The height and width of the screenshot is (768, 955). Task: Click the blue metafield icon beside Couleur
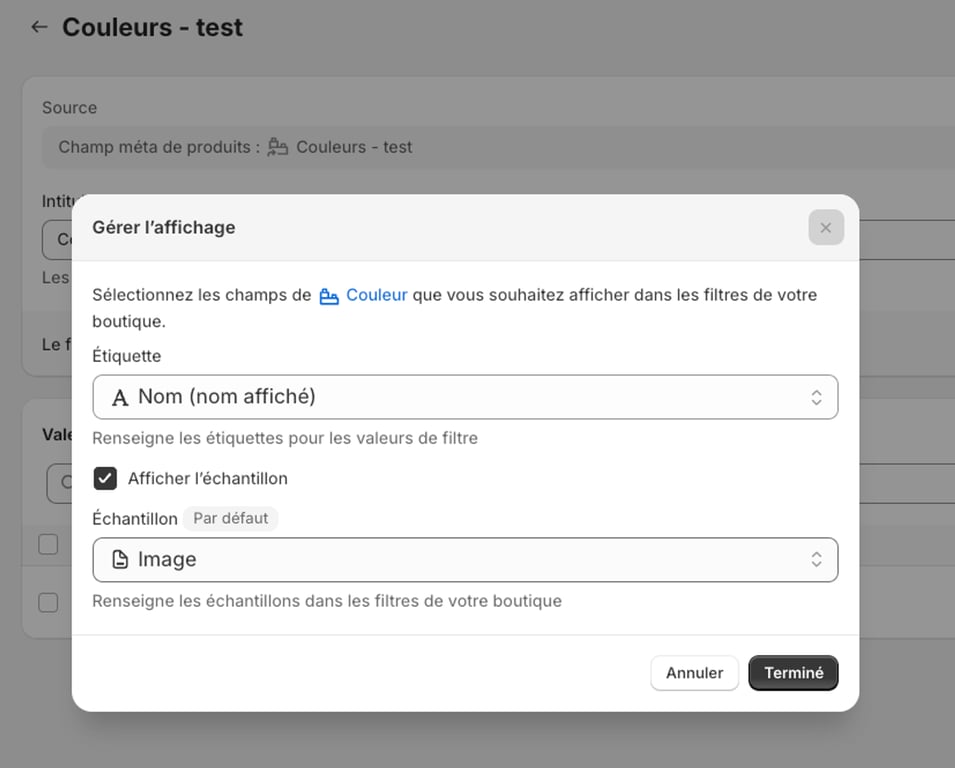(328, 295)
